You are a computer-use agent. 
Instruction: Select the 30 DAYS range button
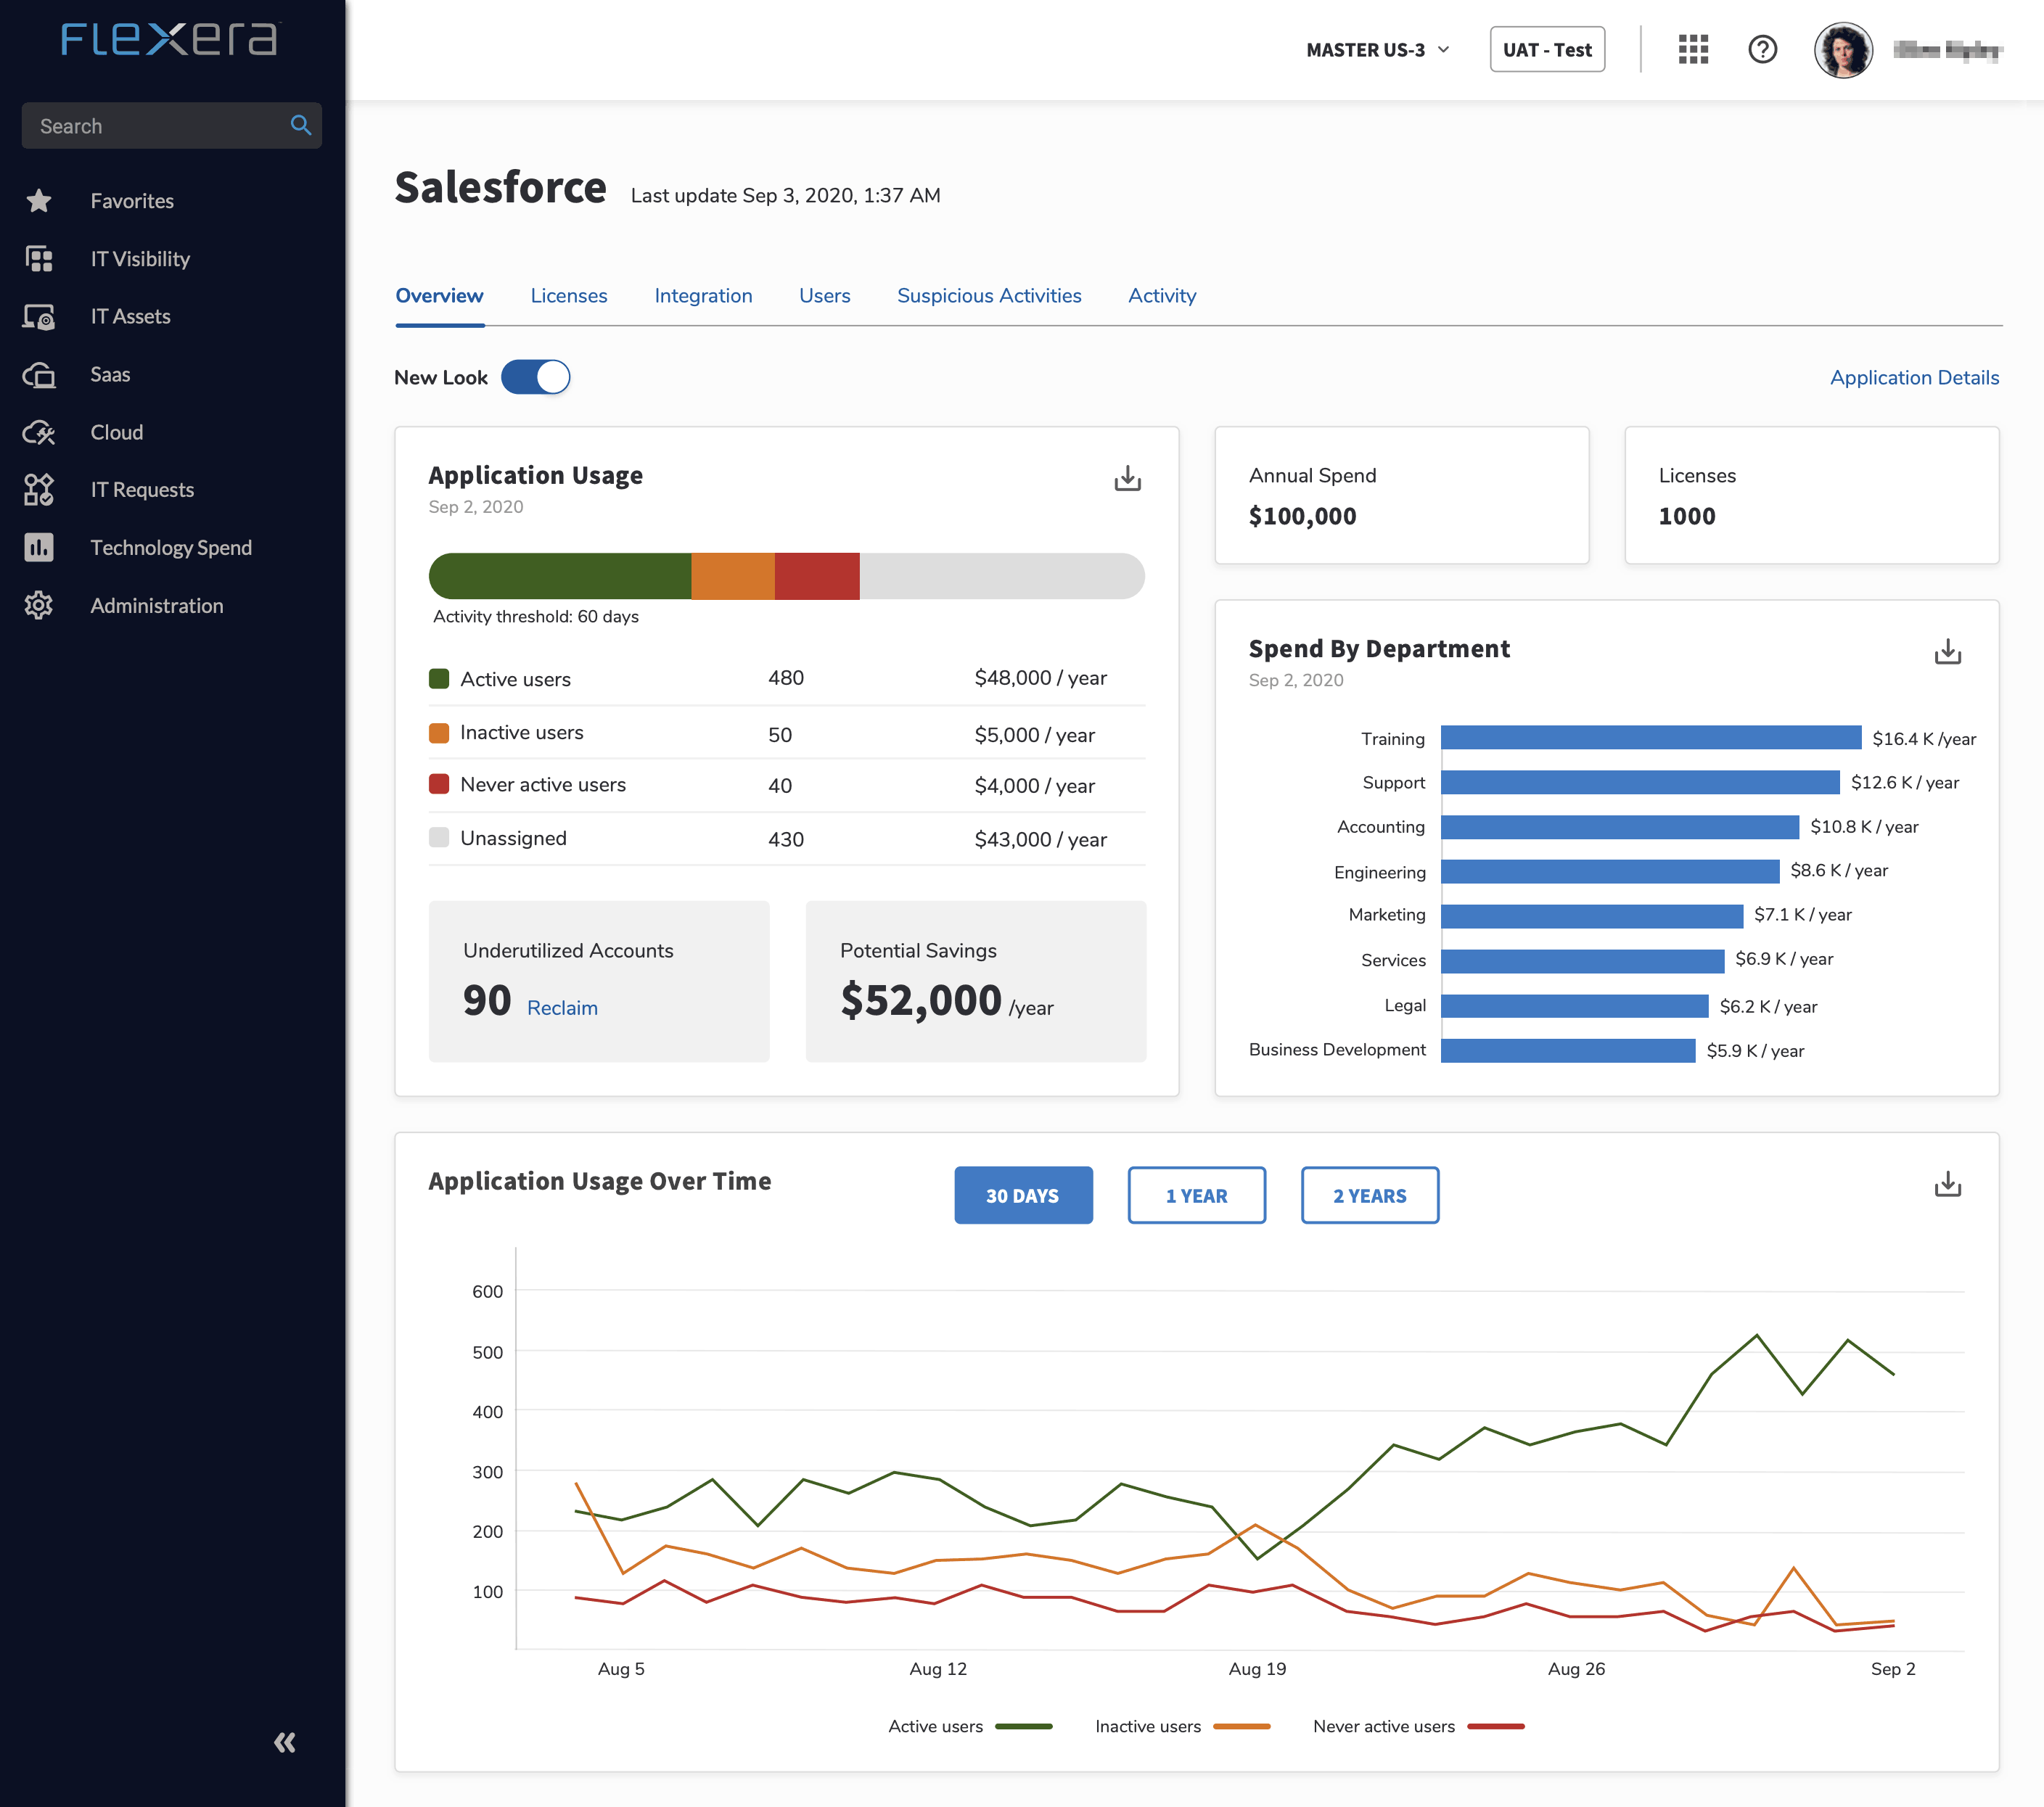pos(1023,1195)
